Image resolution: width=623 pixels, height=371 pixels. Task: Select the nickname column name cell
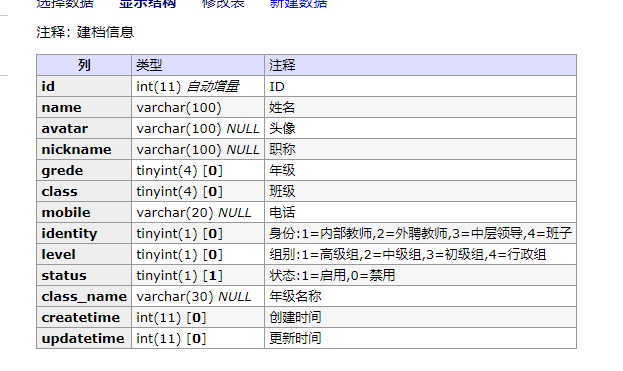[84, 149]
